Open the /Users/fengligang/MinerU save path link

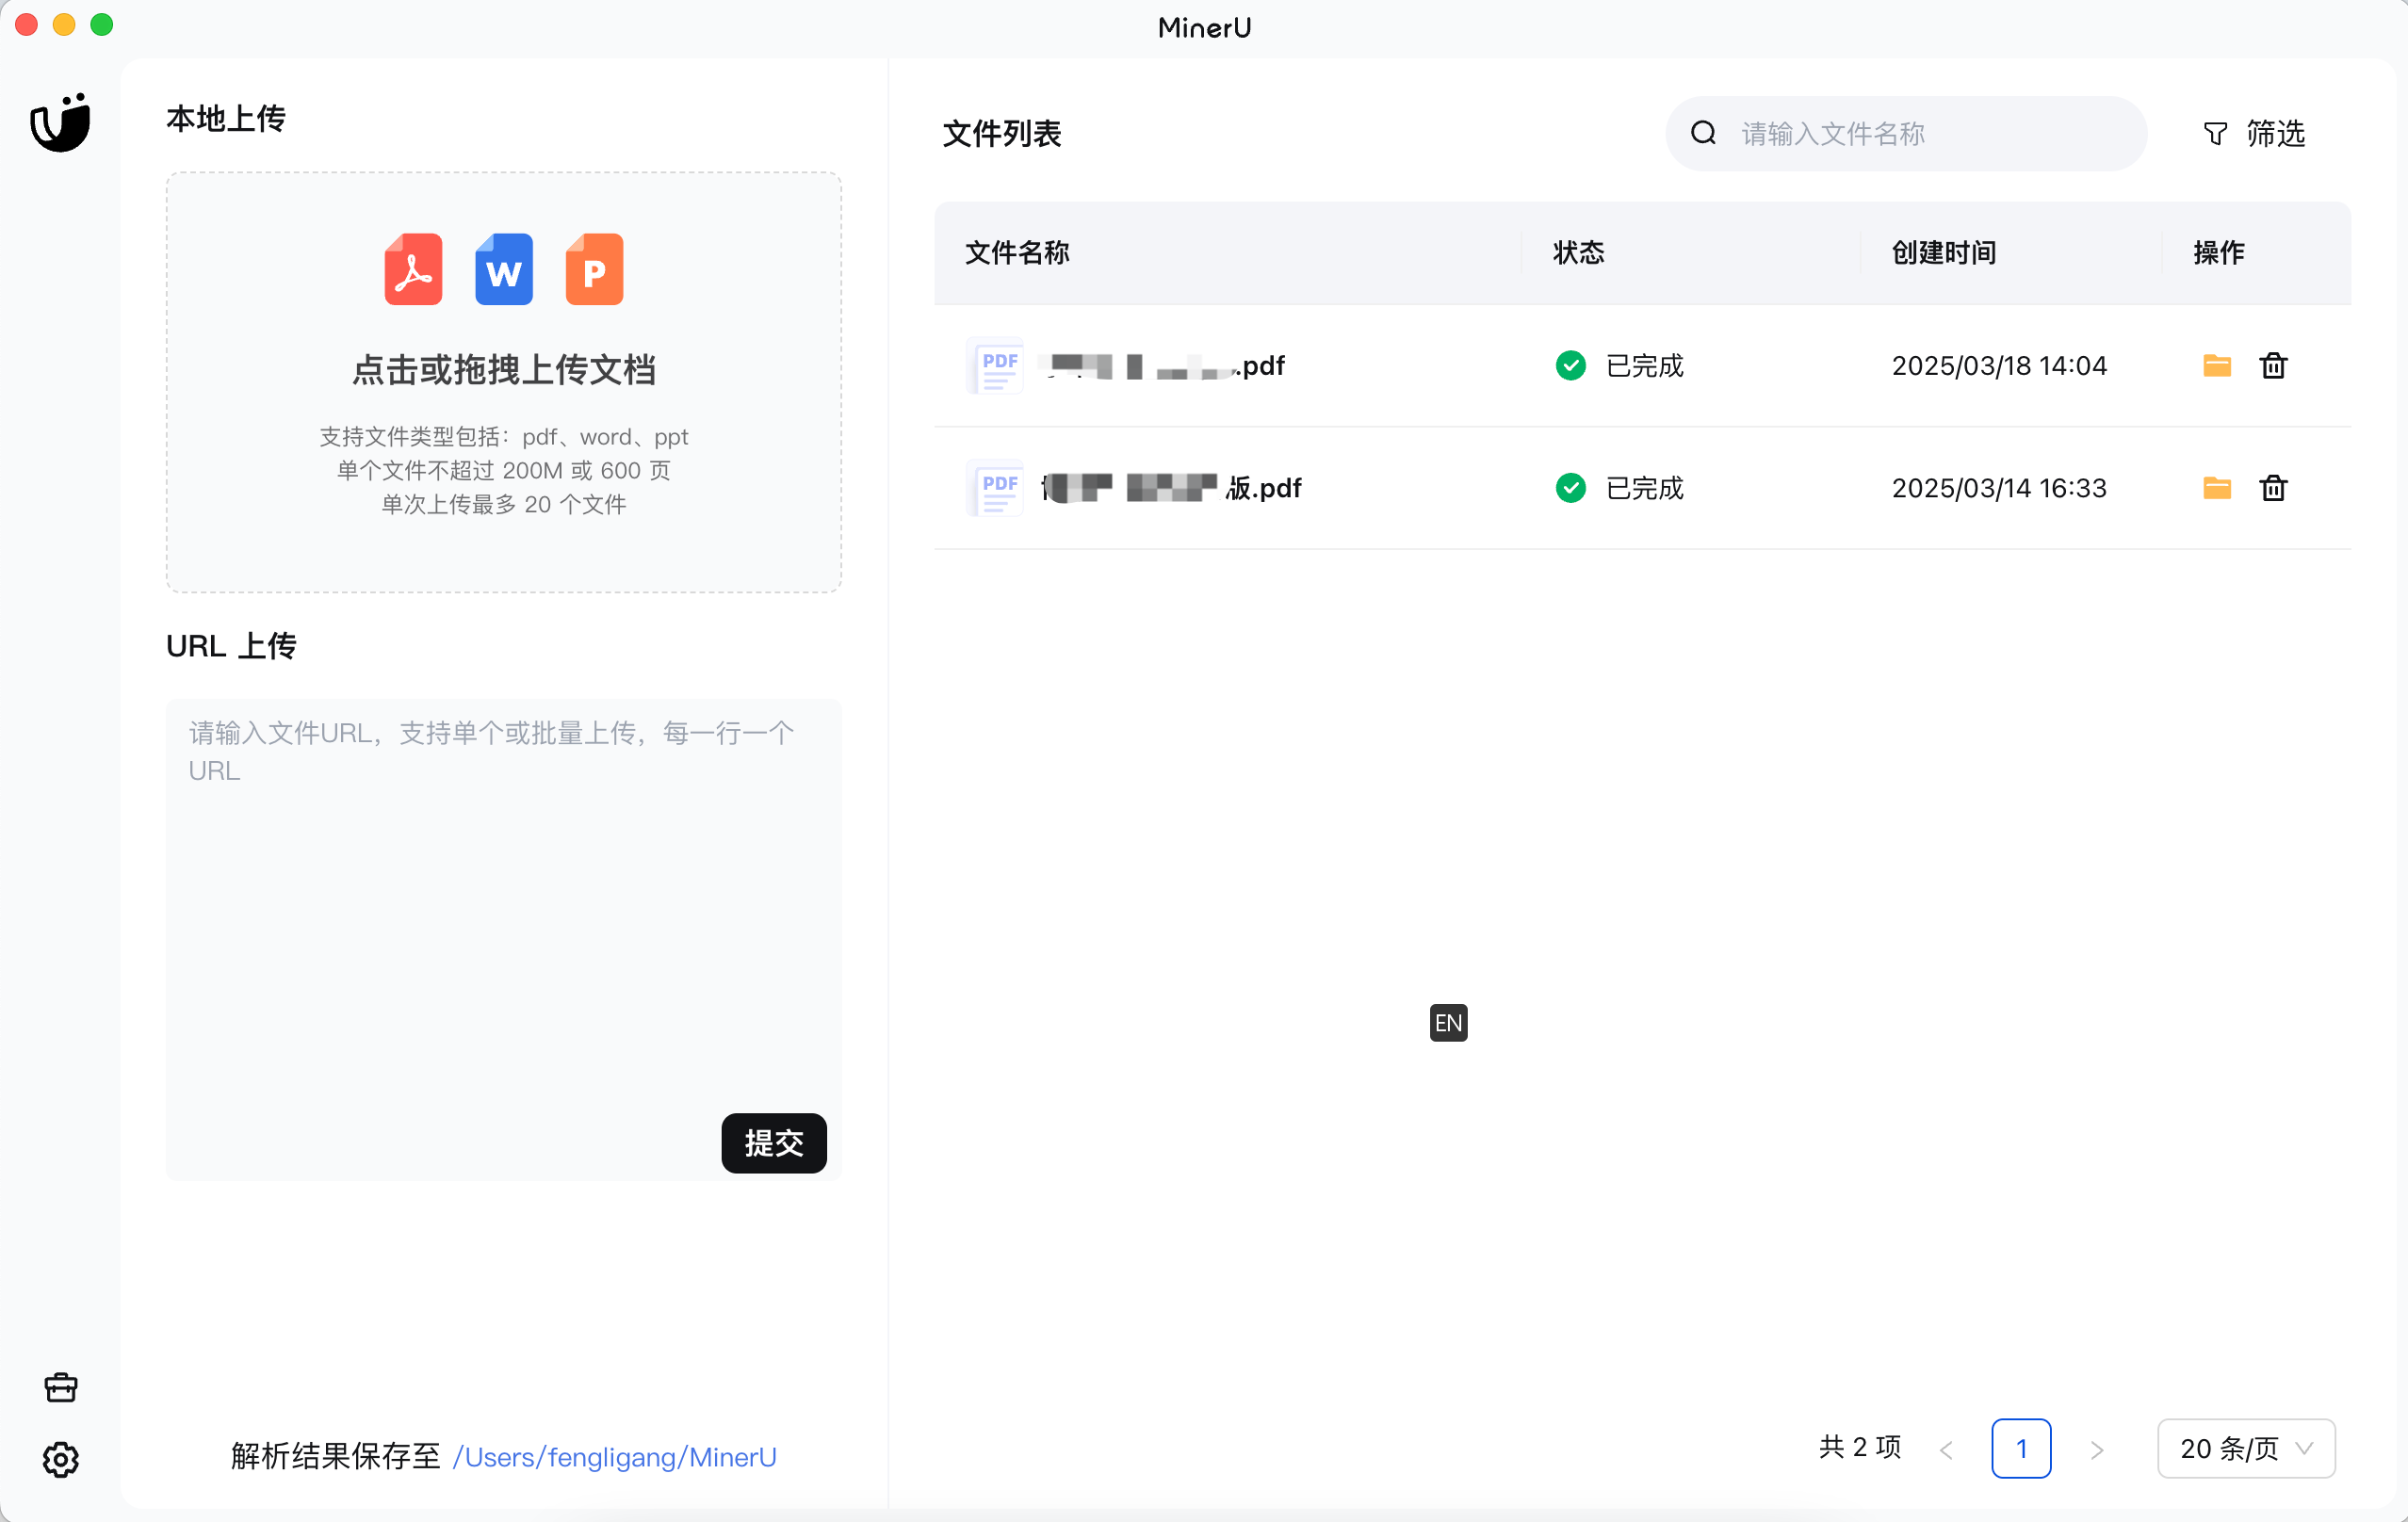[614, 1457]
